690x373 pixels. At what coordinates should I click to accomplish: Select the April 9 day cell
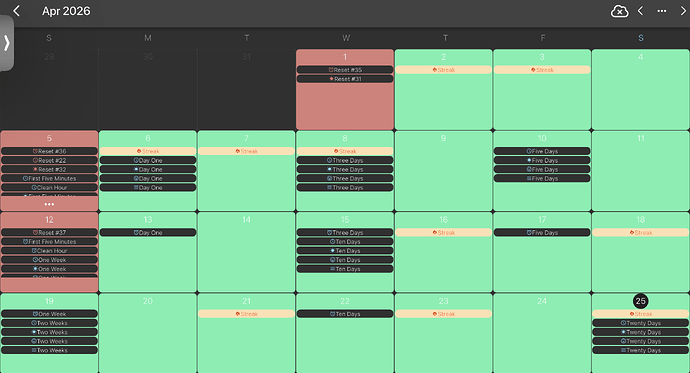point(444,171)
